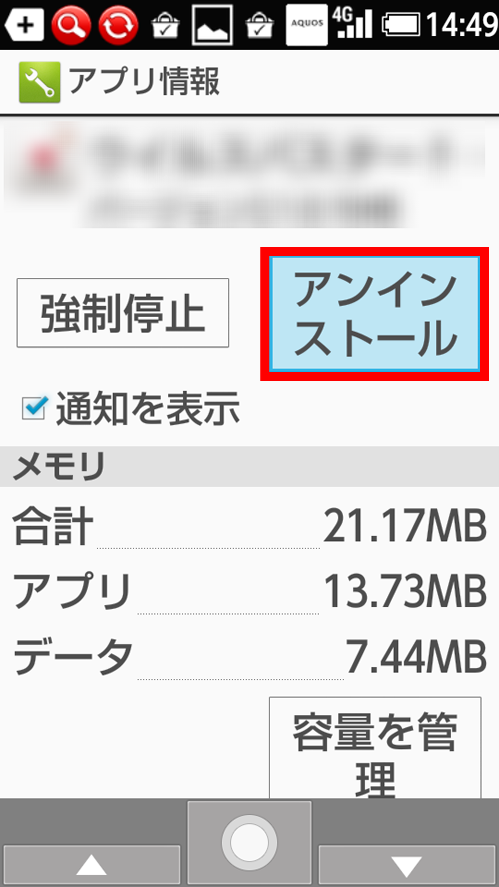Image resolution: width=499 pixels, height=887 pixels.
Task: Uncheck the 通知を表示 checkbox
Action: click(34, 407)
